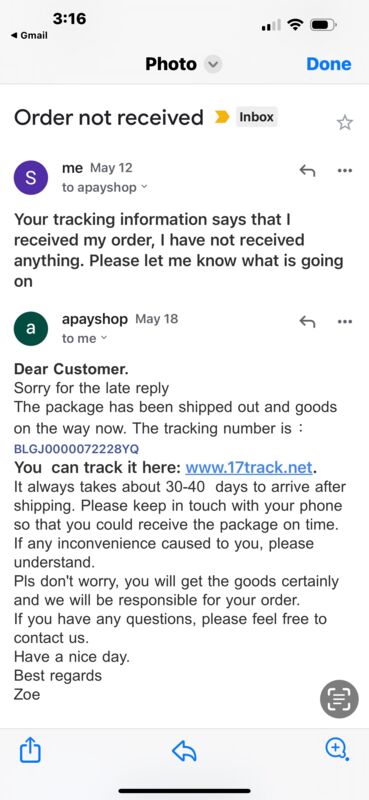
Task: Tap the green apayshop avatar
Action: tap(31, 329)
